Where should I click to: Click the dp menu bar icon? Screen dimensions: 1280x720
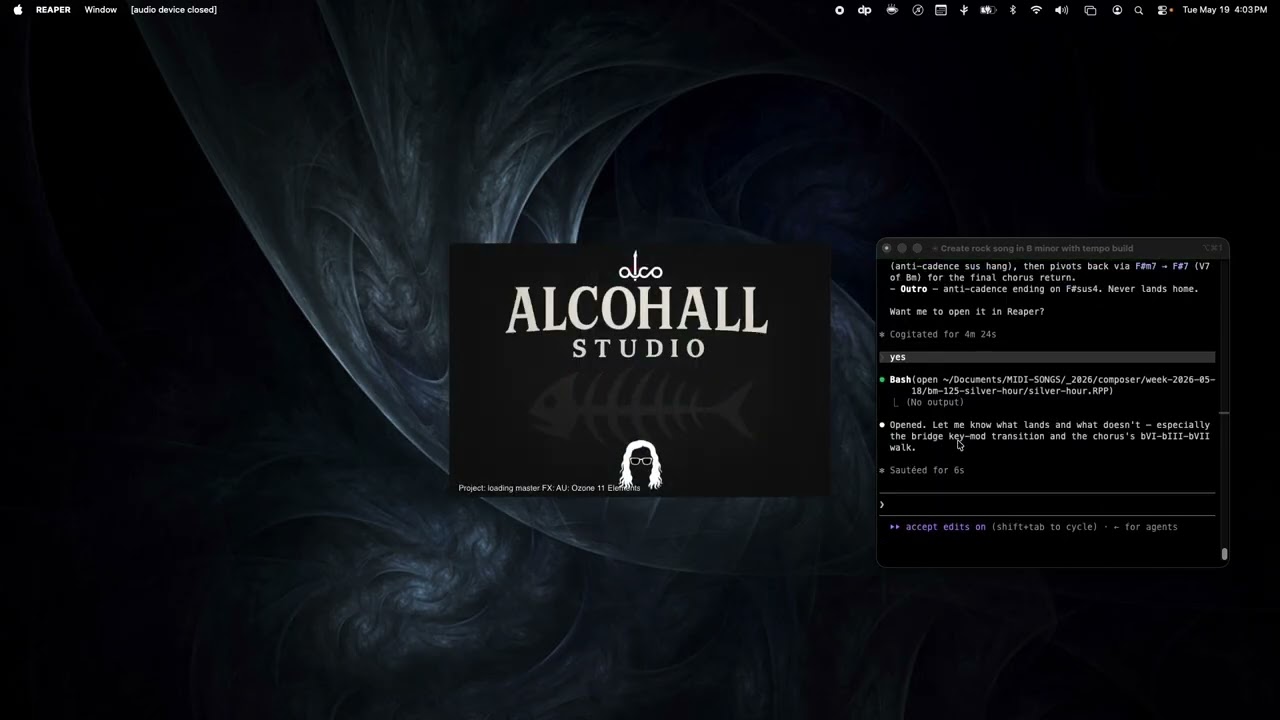(x=865, y=10)
